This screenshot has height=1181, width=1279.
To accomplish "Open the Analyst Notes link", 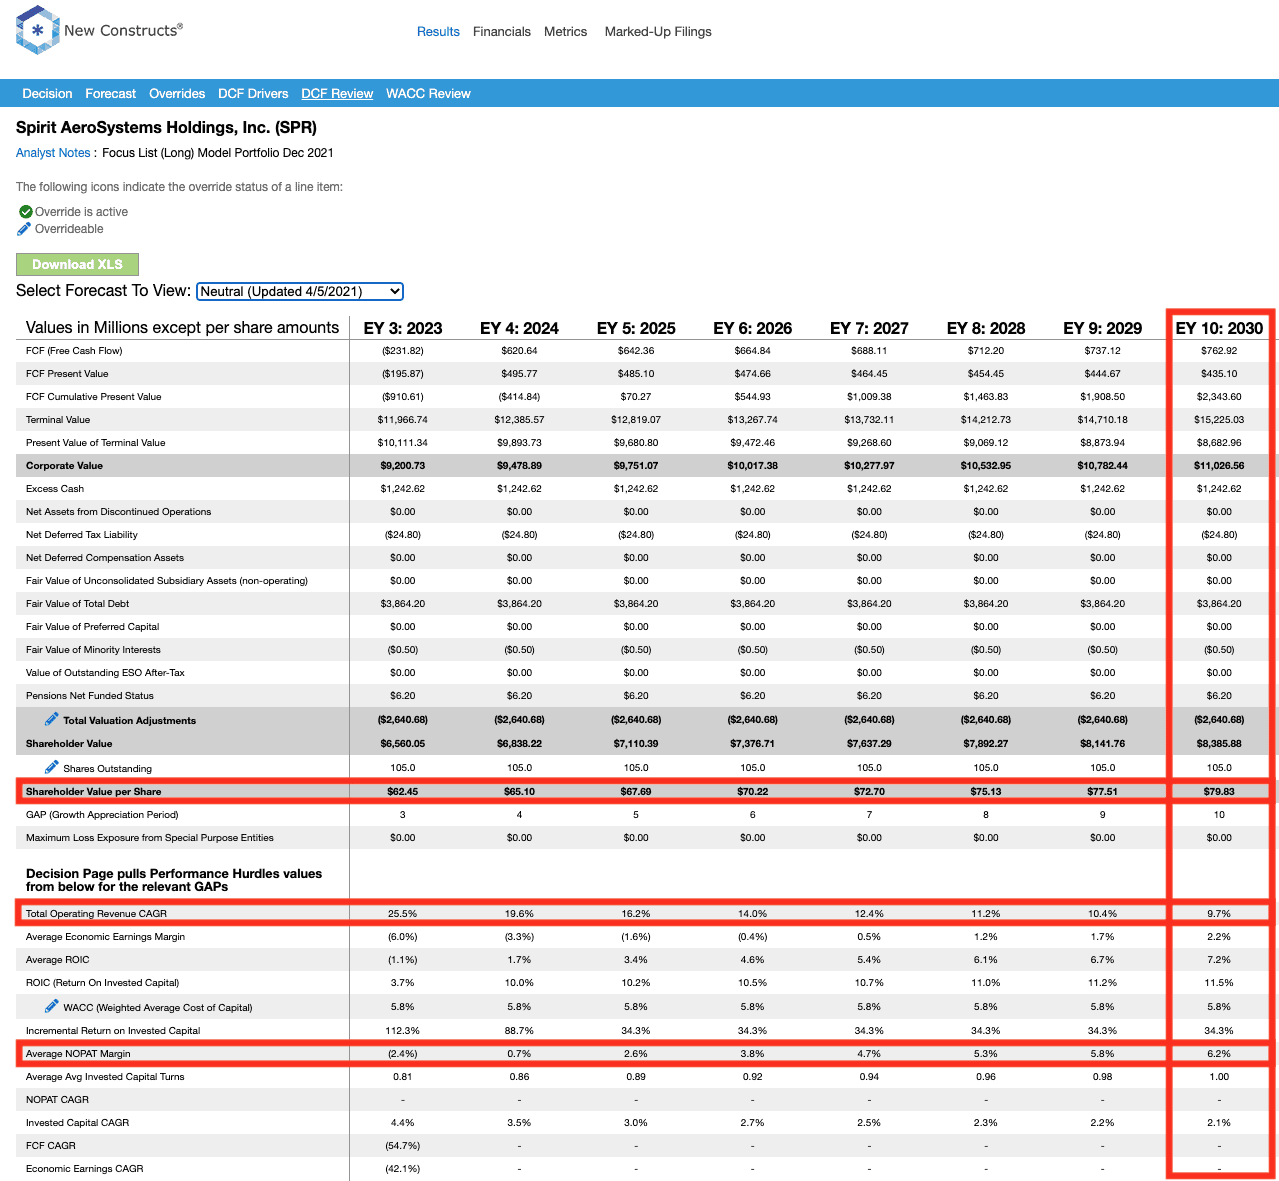I will (x=53, y=153).
